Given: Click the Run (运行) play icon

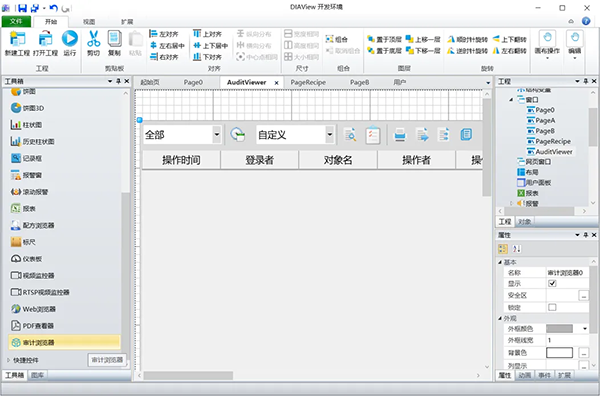Looking at the screenshot, I should point(70,39).
